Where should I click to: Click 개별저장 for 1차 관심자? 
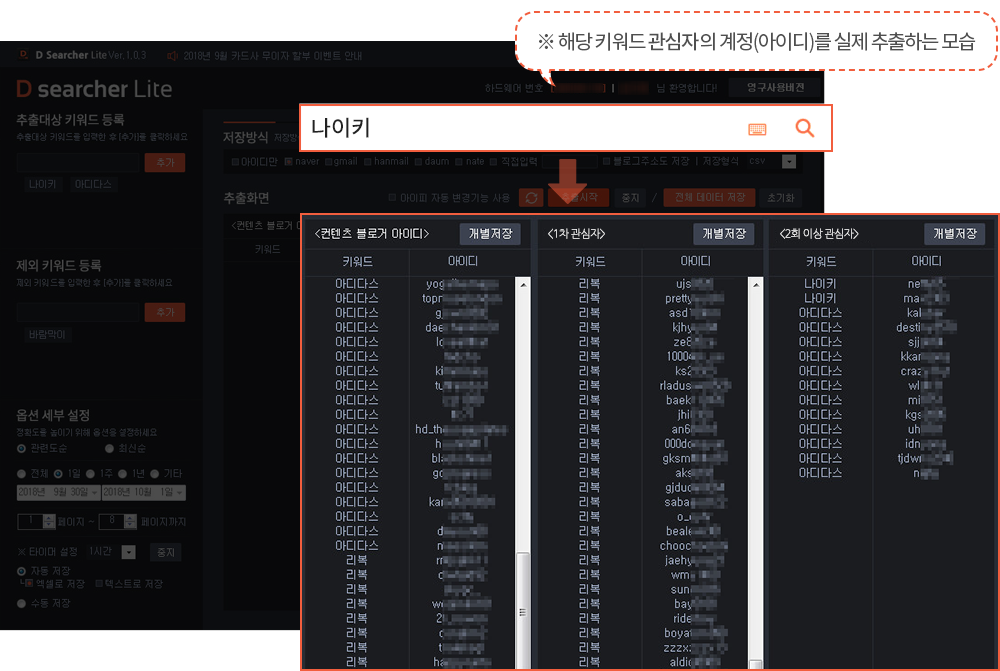723,234
